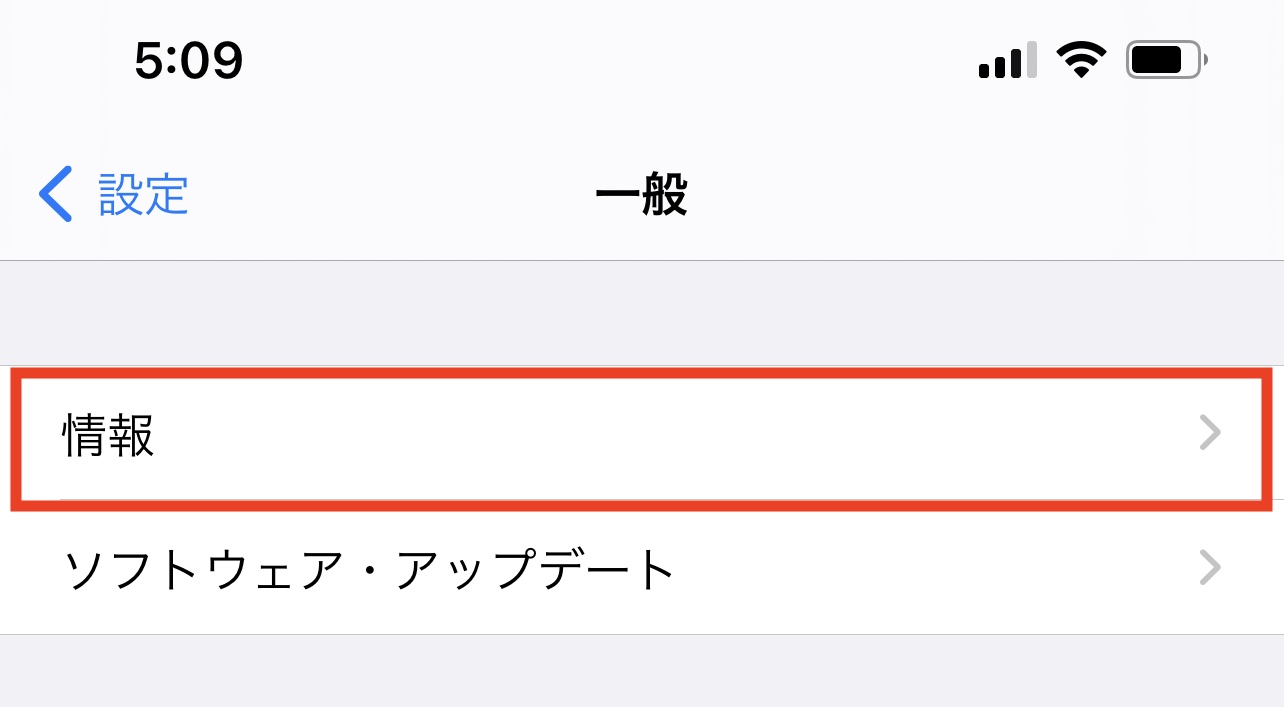Tap the gray area below ソフトウェア・アップデート

(640, 672)
